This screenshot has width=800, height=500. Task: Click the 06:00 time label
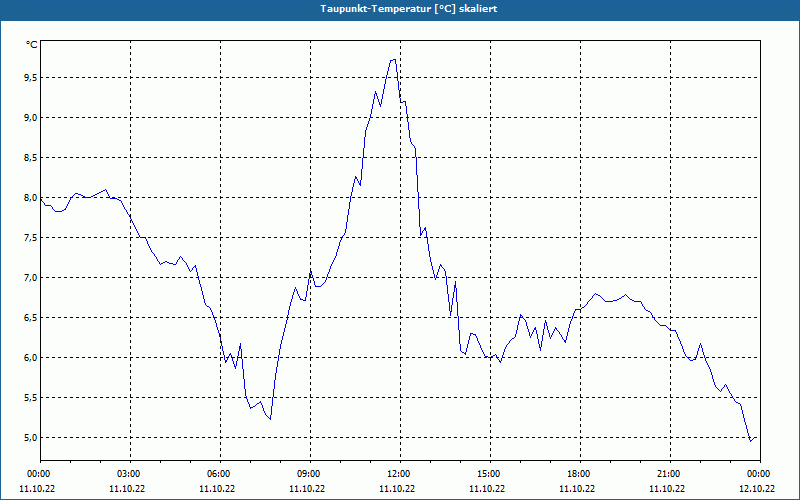[x=220, y=474]
